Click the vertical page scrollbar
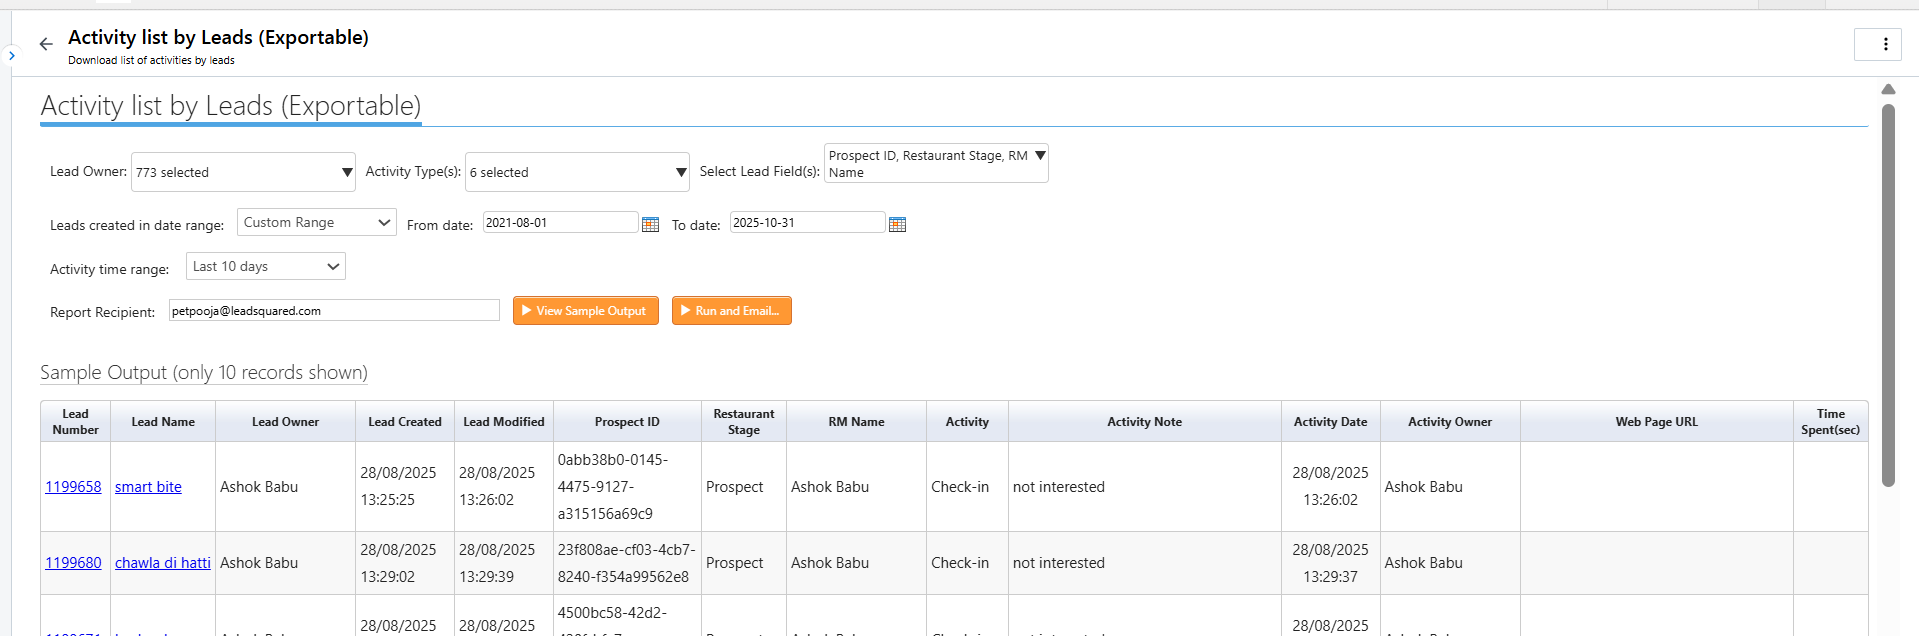Viewport: 1919px width, 636px height. point(1888,300)
